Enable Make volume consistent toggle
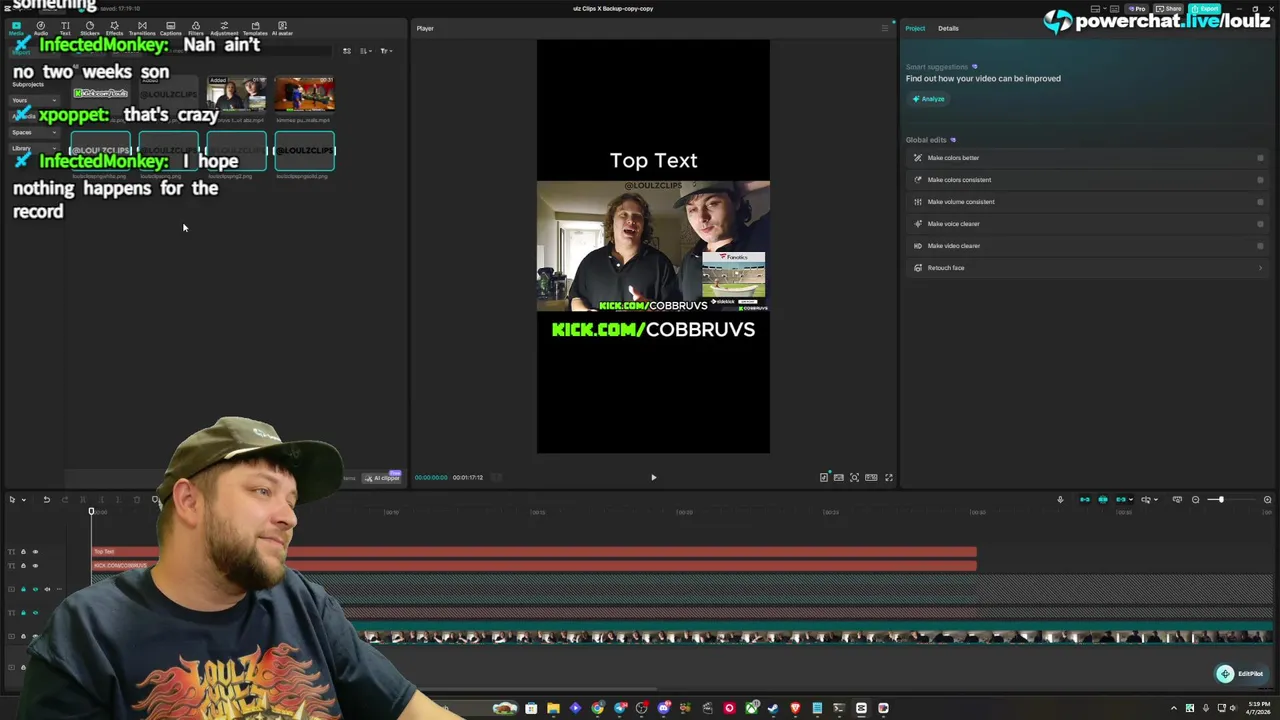This screenshot has width=1280, height=720. tap(1260, 202)
